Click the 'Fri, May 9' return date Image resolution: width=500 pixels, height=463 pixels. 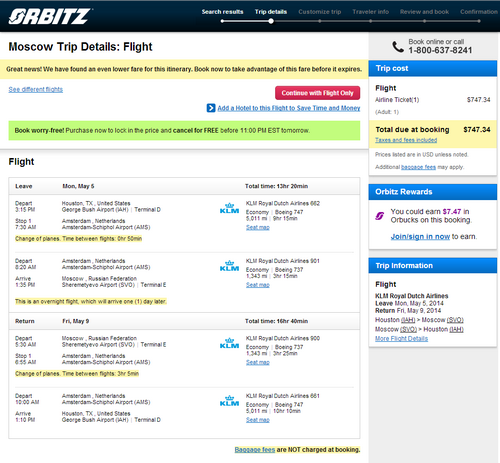[x=76, y=321]
